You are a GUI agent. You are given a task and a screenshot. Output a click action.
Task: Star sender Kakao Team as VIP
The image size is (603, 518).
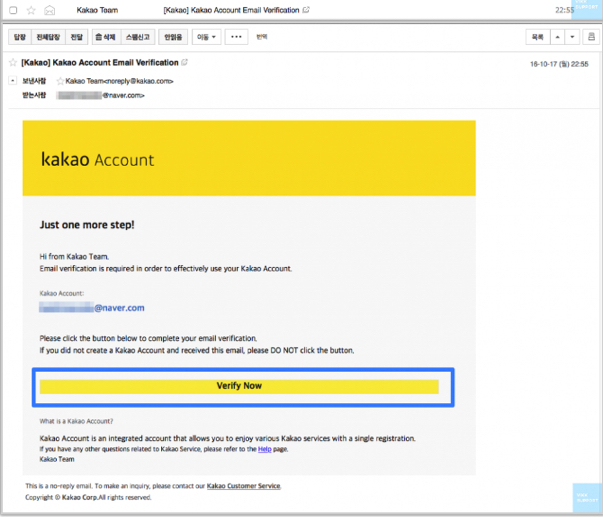[x=60, y=81]
